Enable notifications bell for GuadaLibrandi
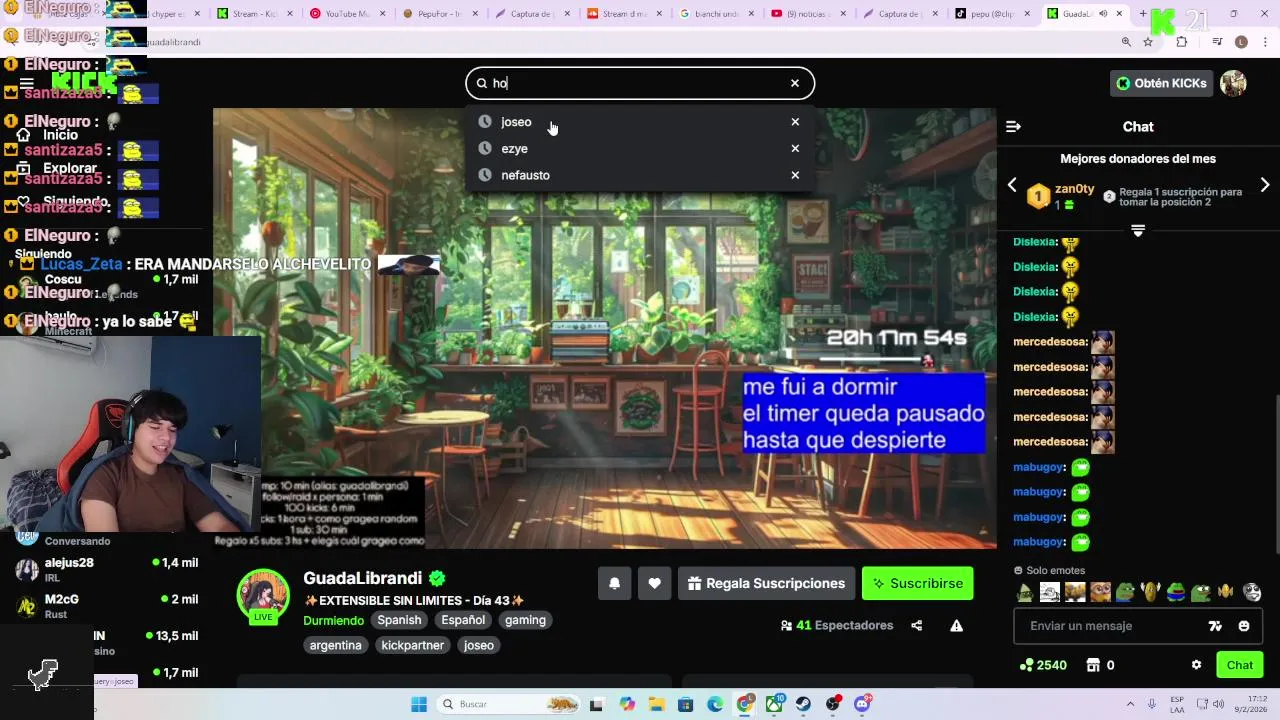Screen dimensions: 1280x720 click(615, 583)
